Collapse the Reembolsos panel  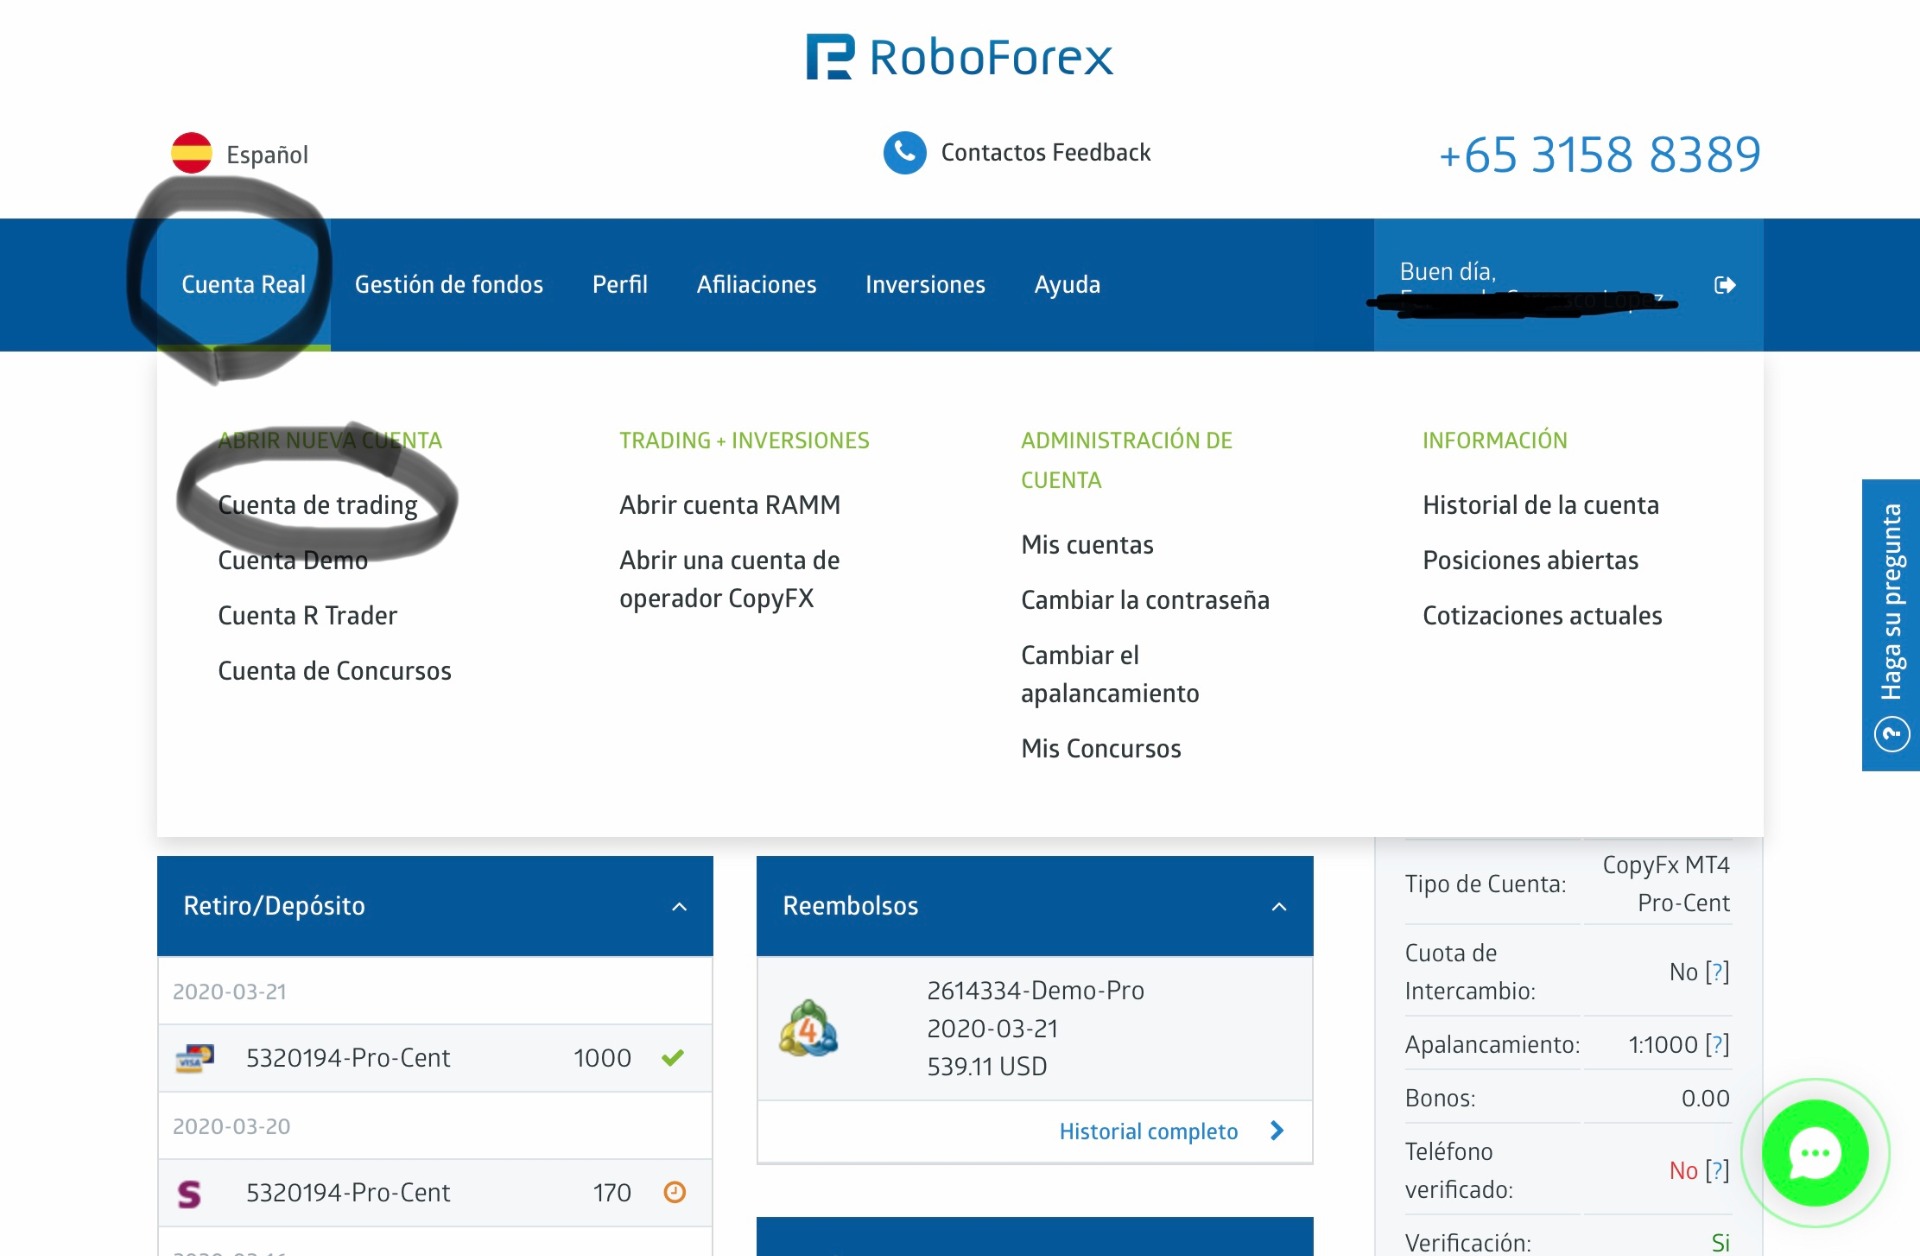pos(1279,907)
